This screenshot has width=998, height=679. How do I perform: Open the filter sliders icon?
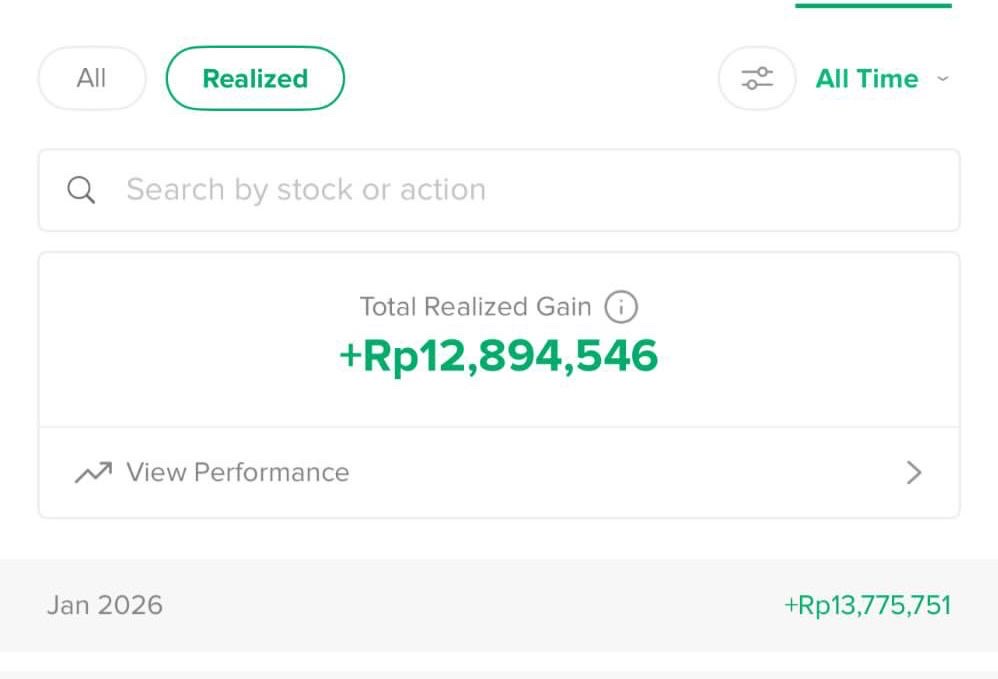tap(757, 78)
